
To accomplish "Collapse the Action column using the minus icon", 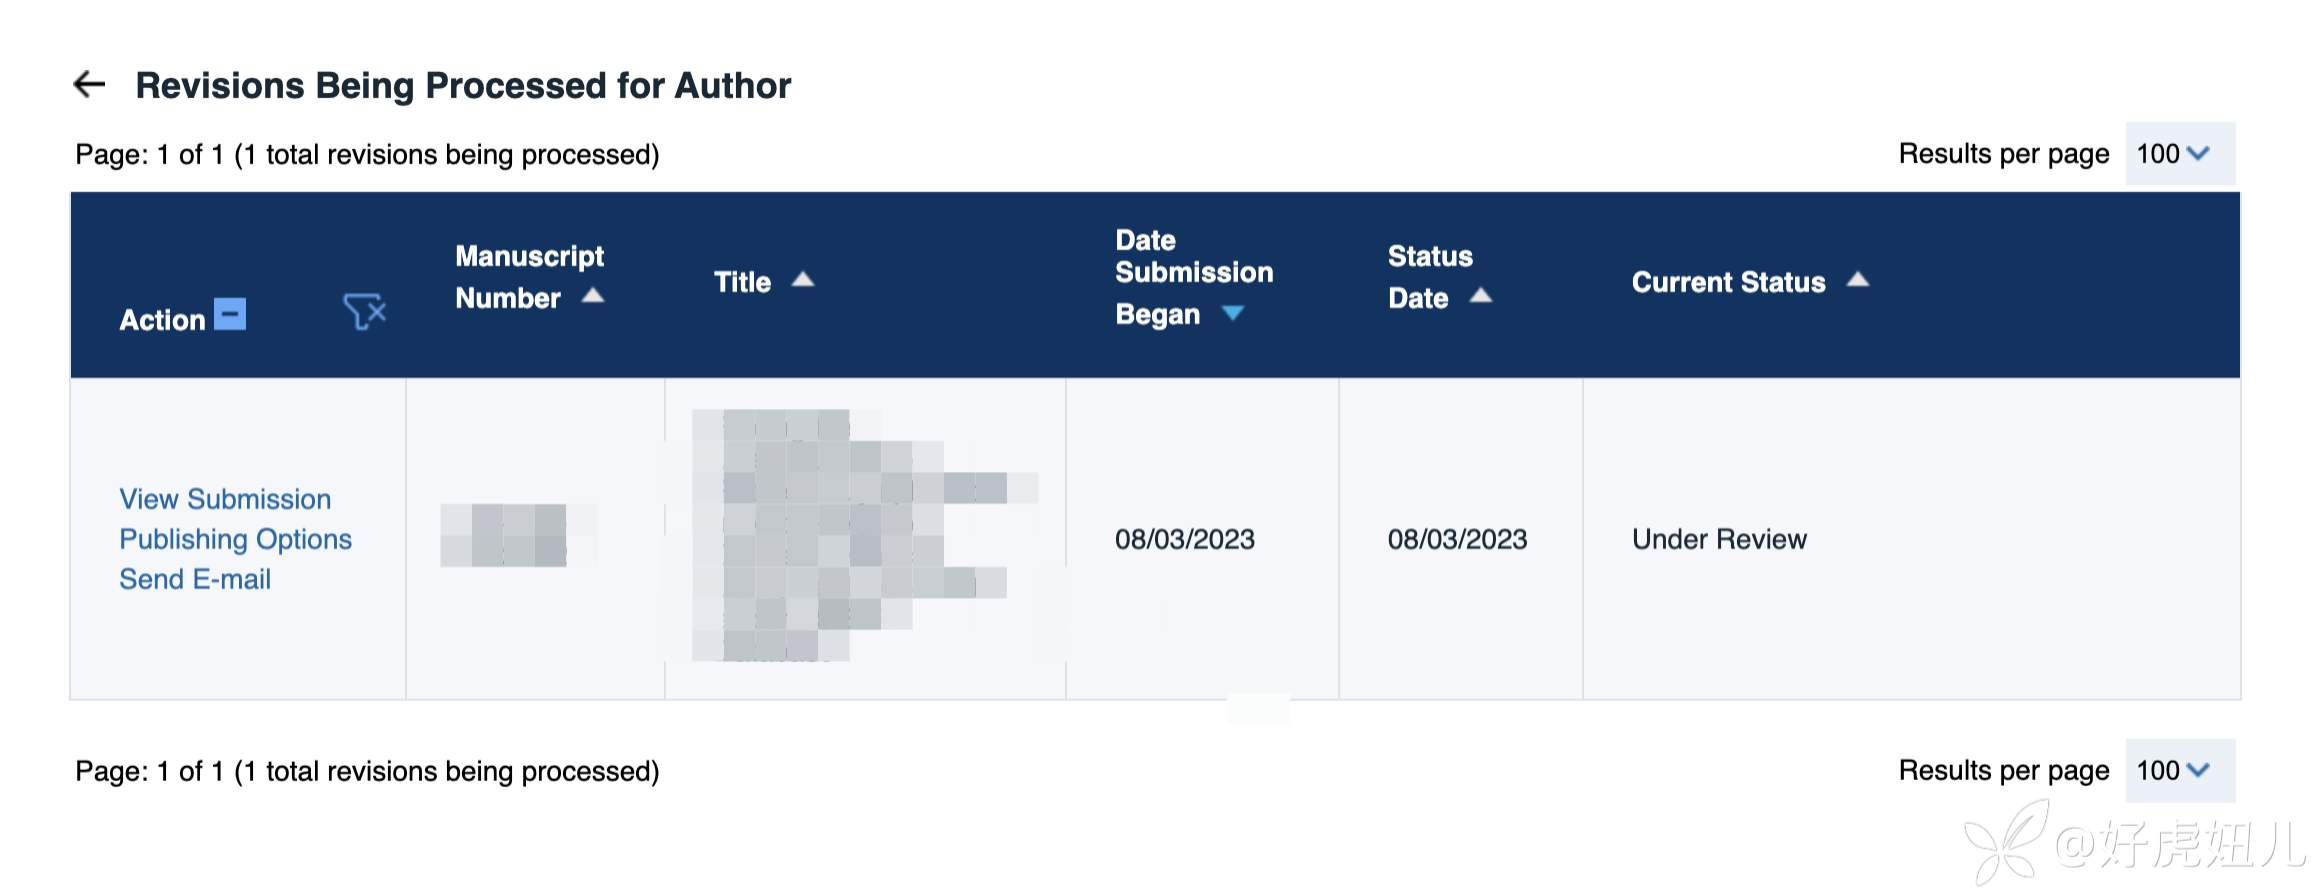I will pyautogui.click(x=230, y=315).
